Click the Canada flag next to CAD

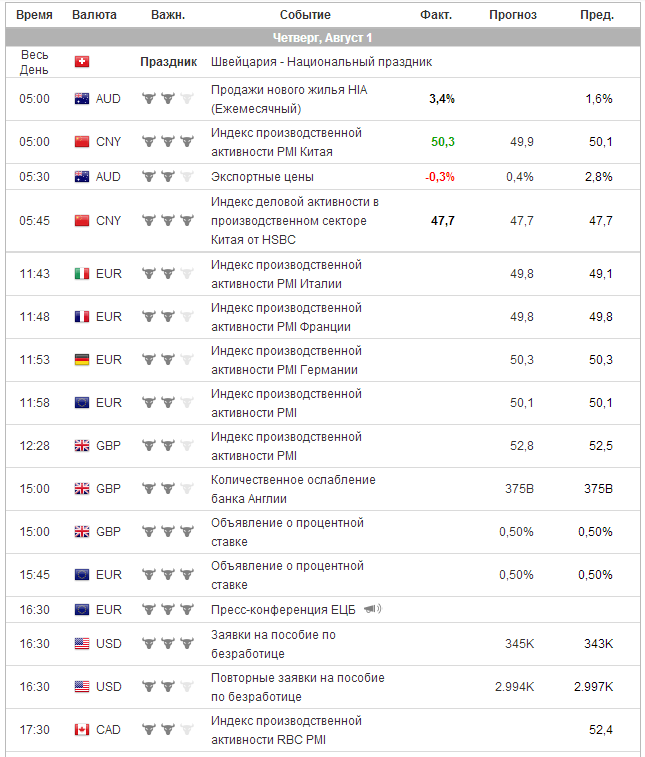(x=82, y=730)
